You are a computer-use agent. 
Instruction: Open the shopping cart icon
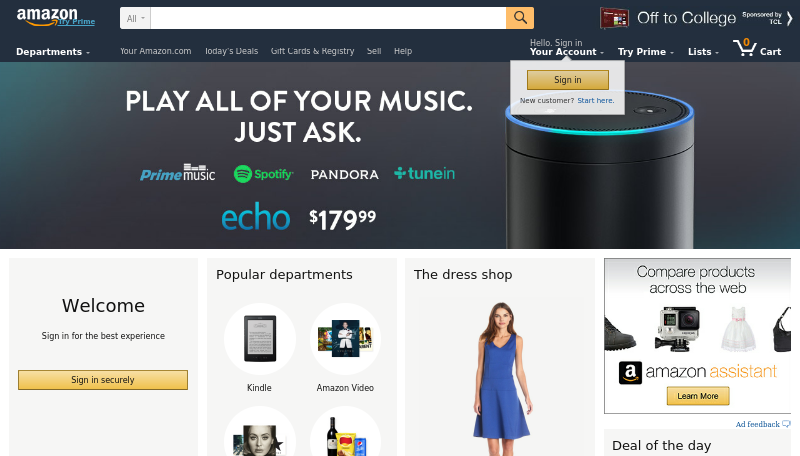(x=745, y=48)
